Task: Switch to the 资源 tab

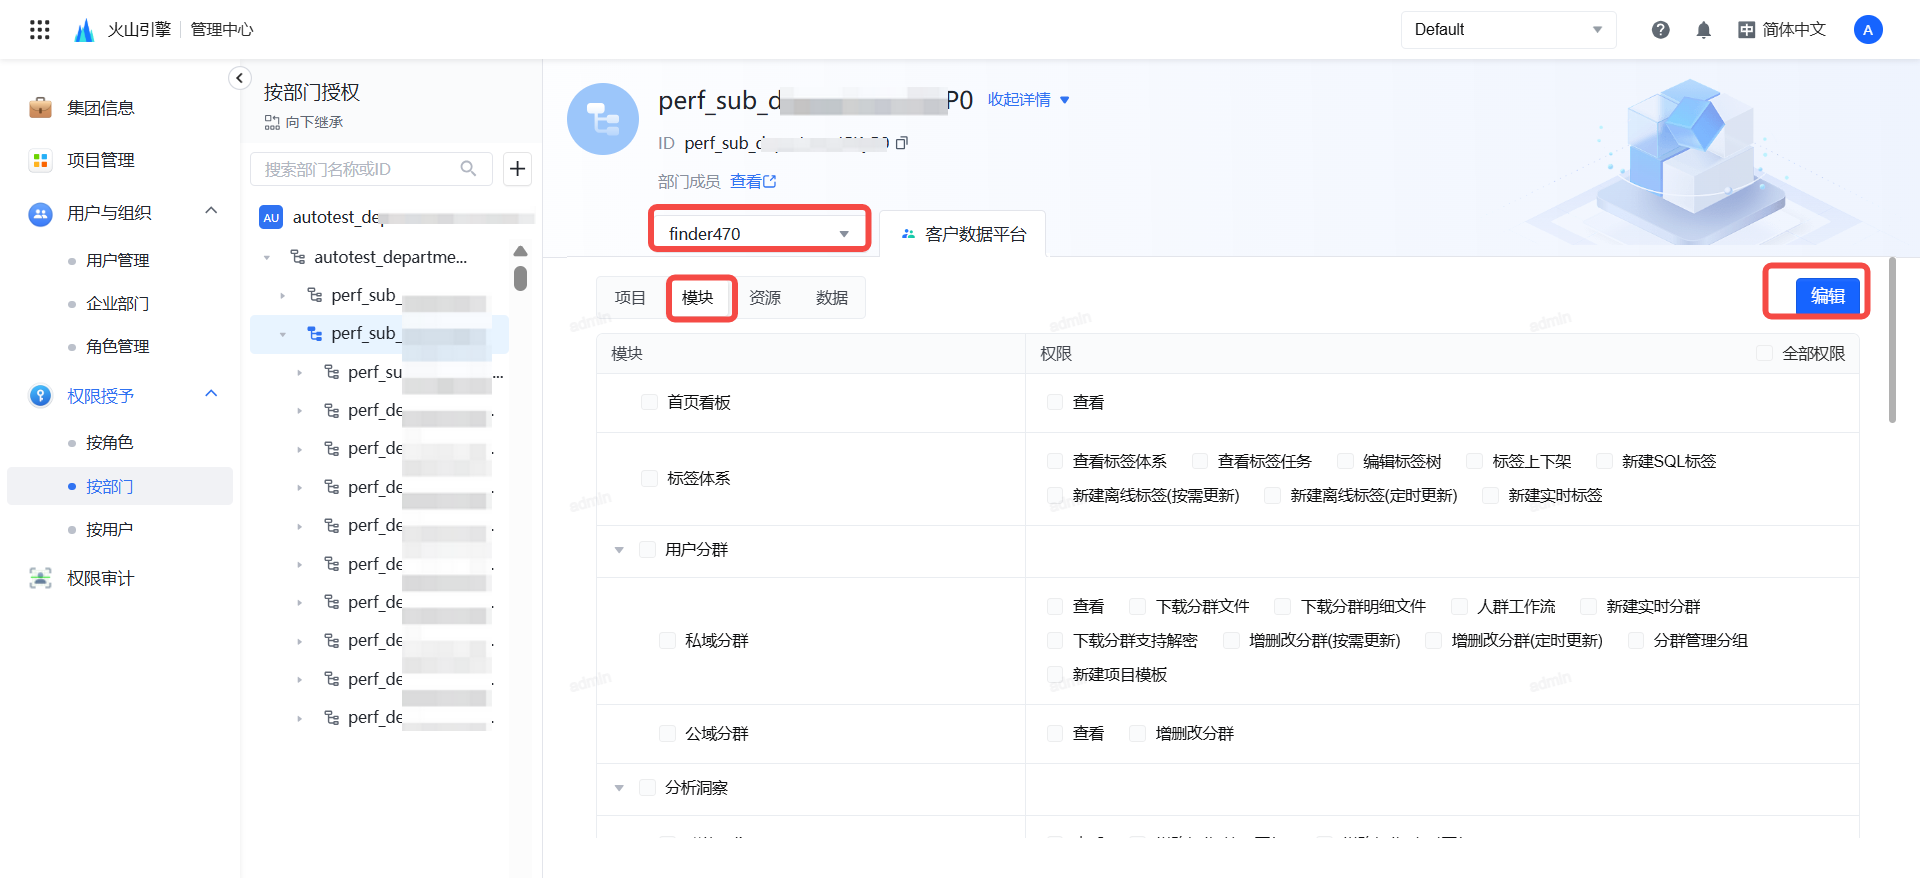Action: tap(765, 297)
